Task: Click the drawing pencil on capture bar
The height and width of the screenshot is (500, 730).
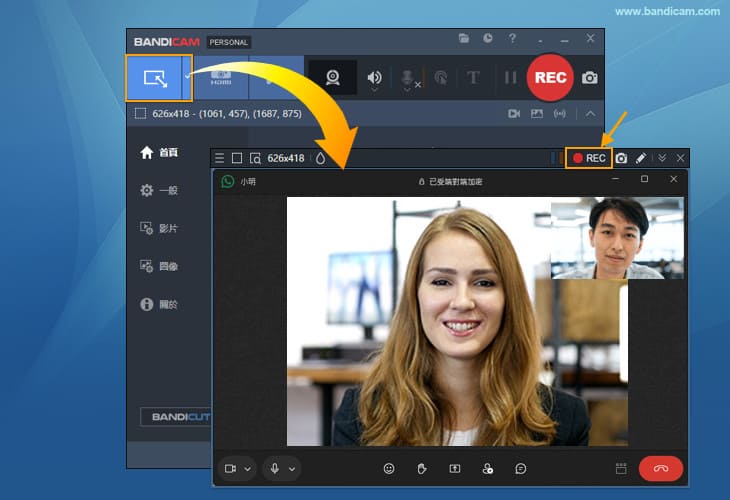Action: coord(641,158)
